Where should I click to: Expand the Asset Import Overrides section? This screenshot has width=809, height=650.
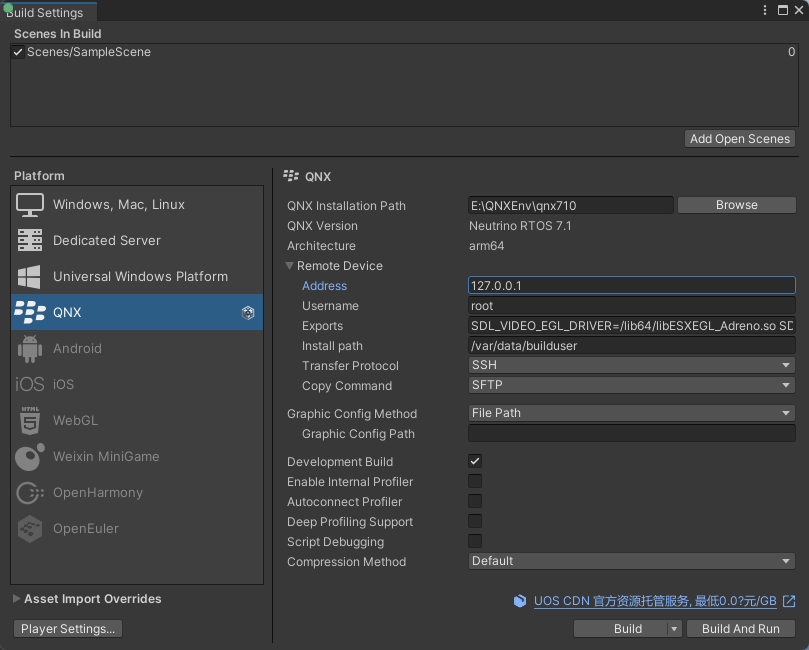pyautogui.click(x=15, y=599)
